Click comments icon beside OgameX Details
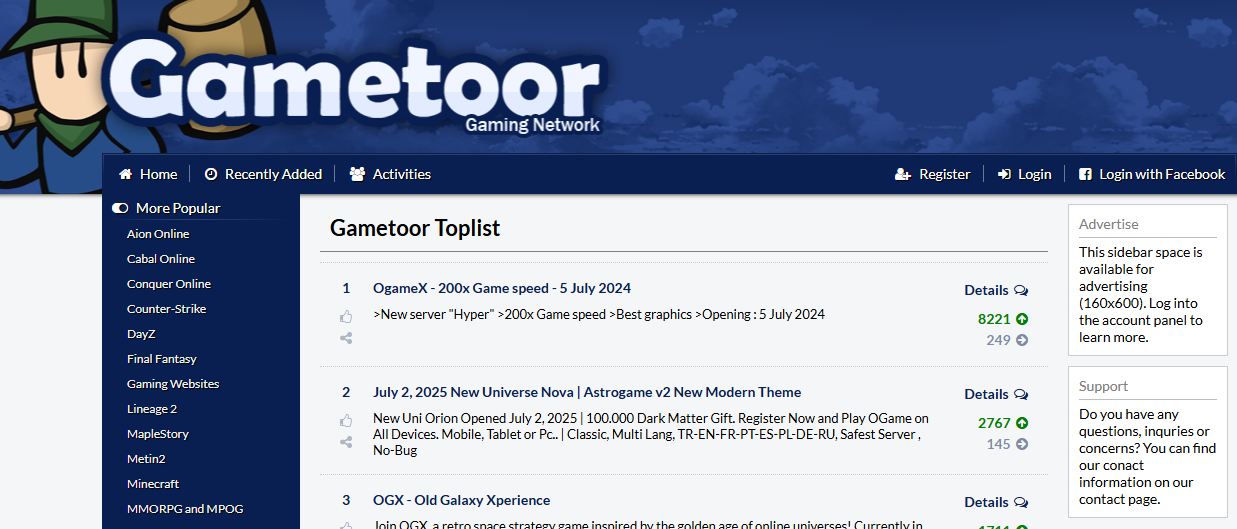Image resolution: width=1237 pixels, height=529 pixels. [x=1021, y=291]
